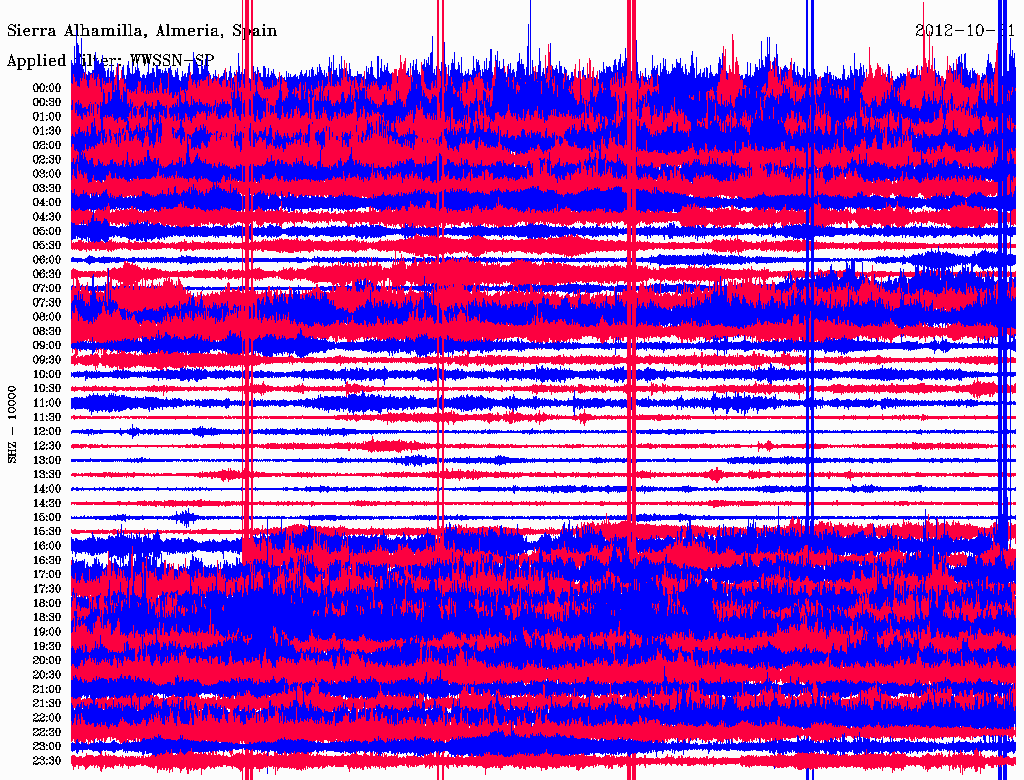Select the 23:00 time label
1024x780 pixels.
(46, 747)
